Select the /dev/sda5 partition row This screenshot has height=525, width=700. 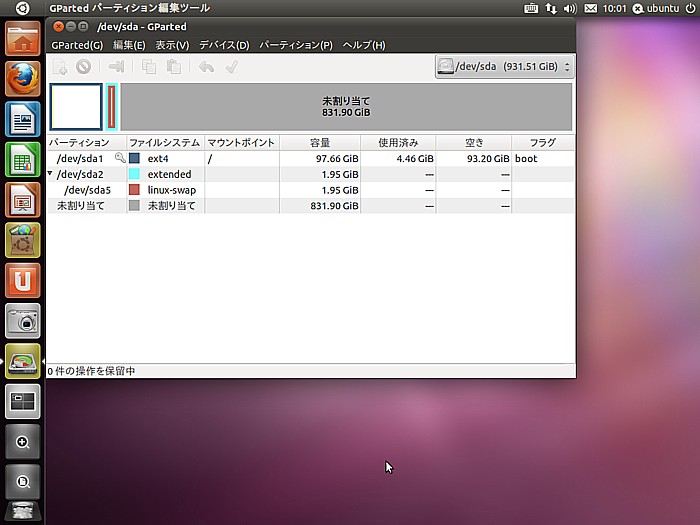click(x=310, y=190)
